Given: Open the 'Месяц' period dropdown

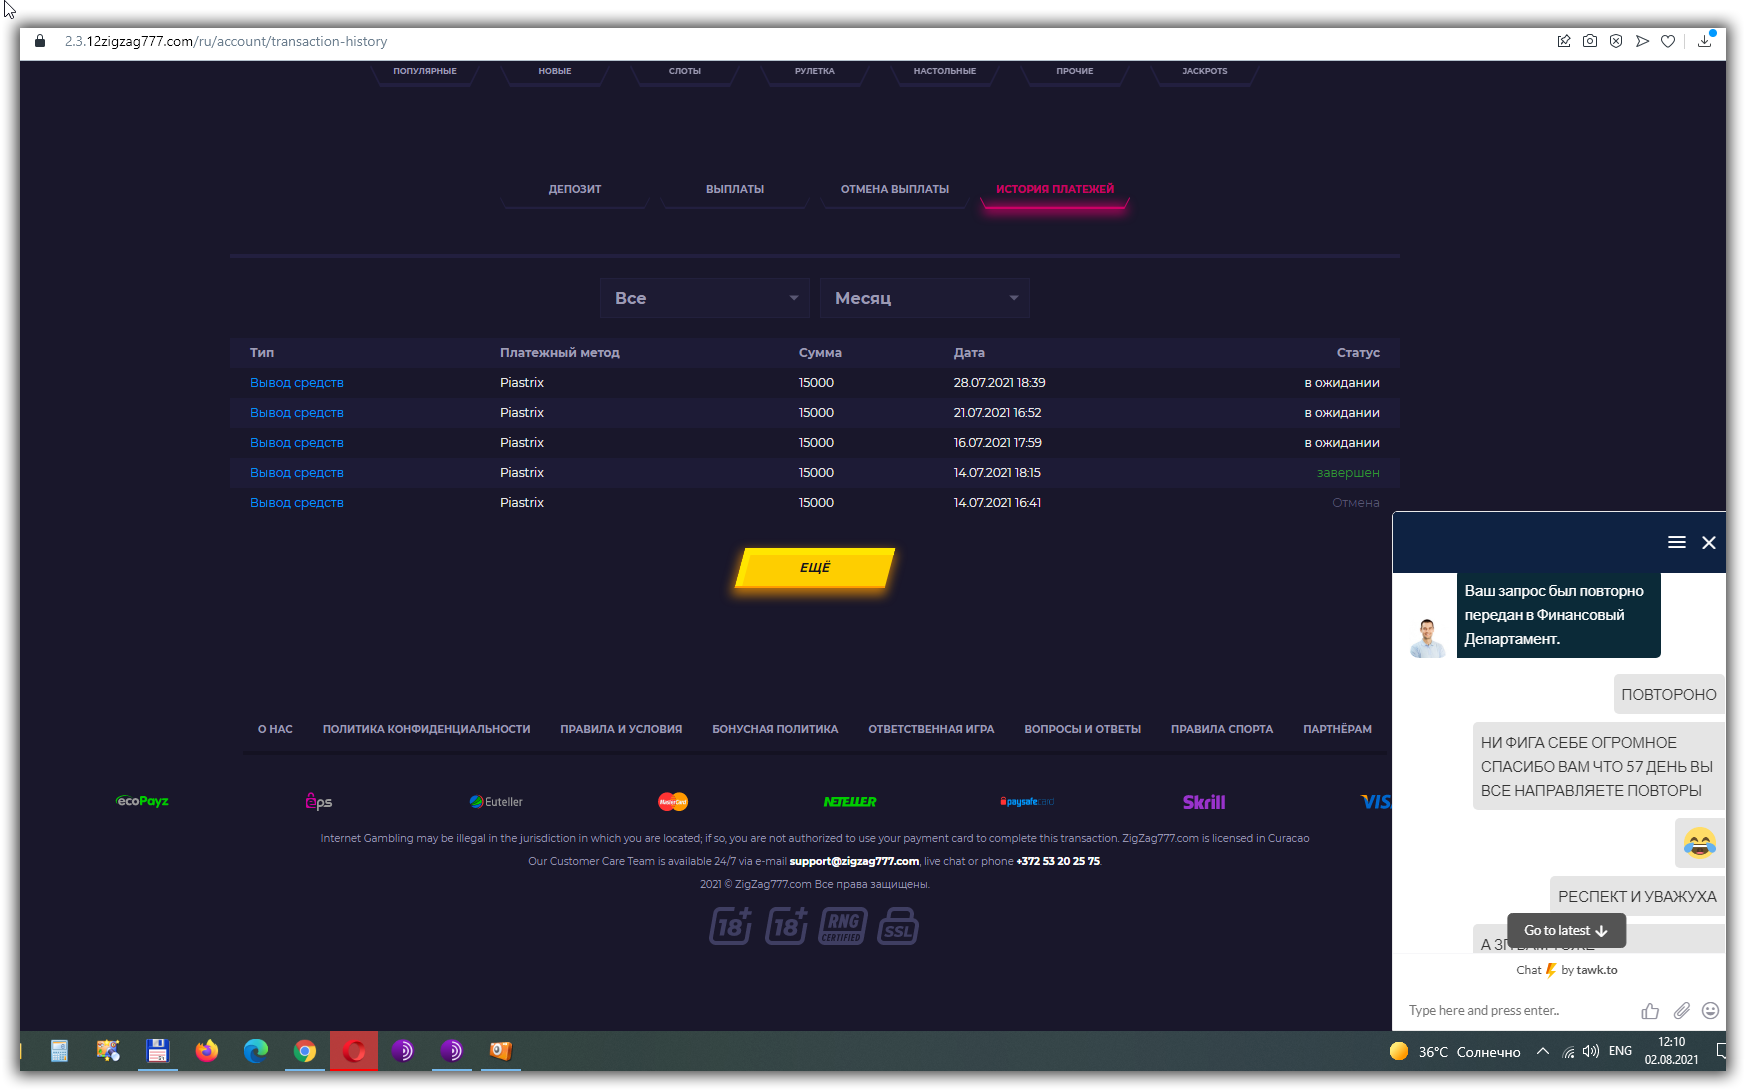Looking at the screenshot, I should point(925,298).
